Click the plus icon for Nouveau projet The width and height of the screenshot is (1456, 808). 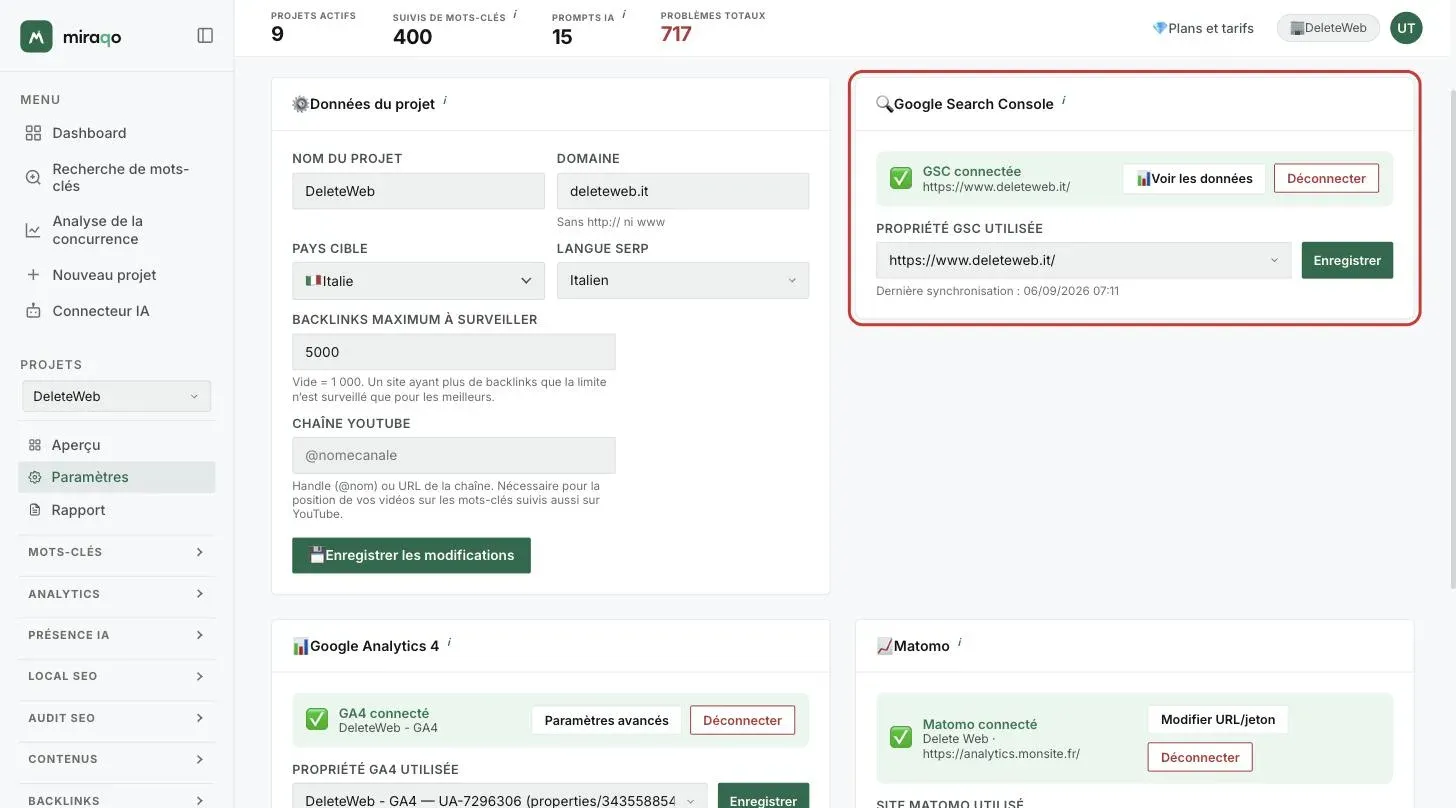33,275
